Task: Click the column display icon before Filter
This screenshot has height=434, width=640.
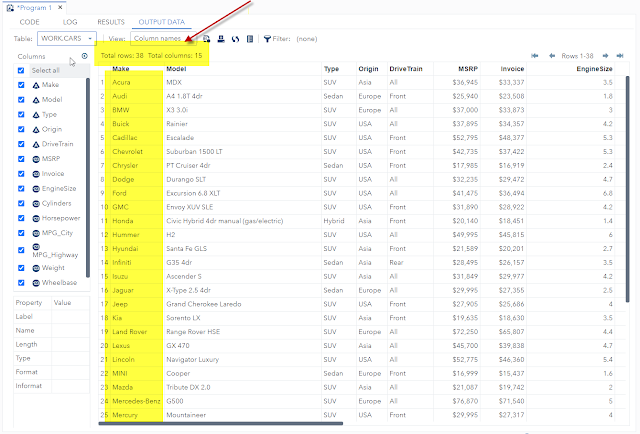Action: (250, 39)
